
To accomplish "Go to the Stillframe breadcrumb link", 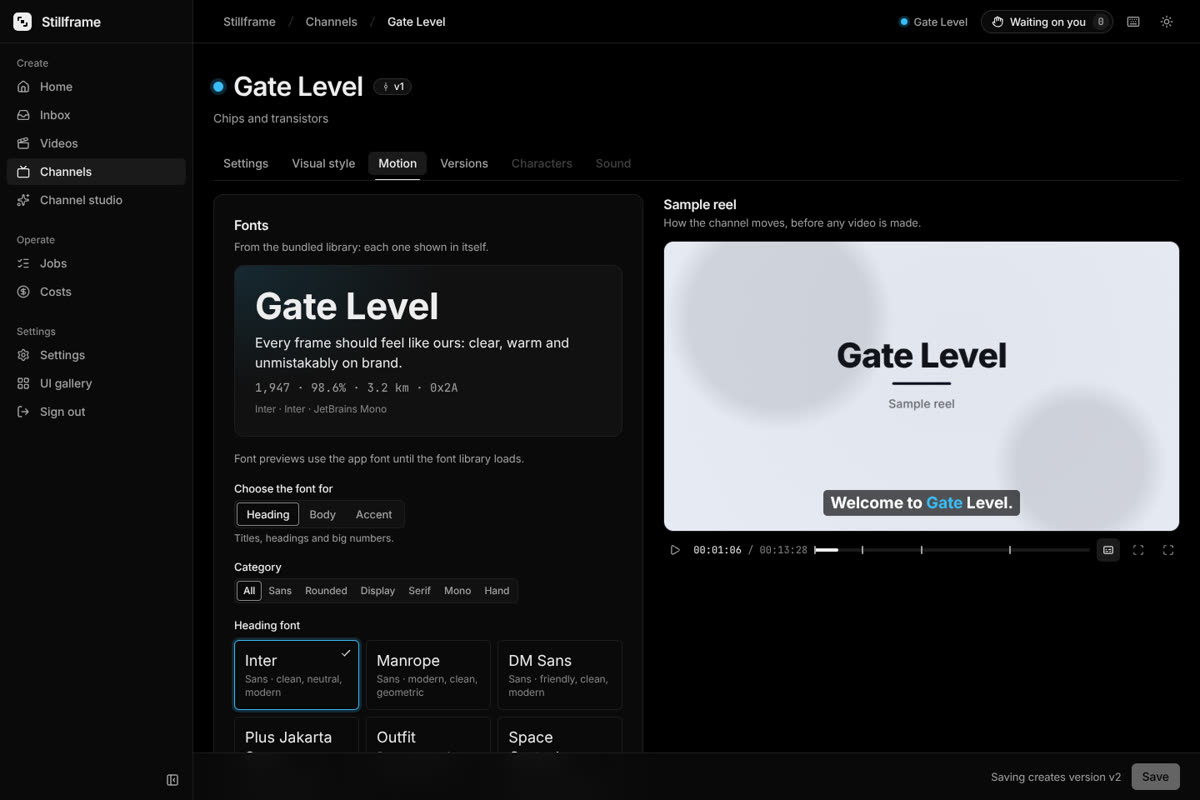I will coord(249,22).
